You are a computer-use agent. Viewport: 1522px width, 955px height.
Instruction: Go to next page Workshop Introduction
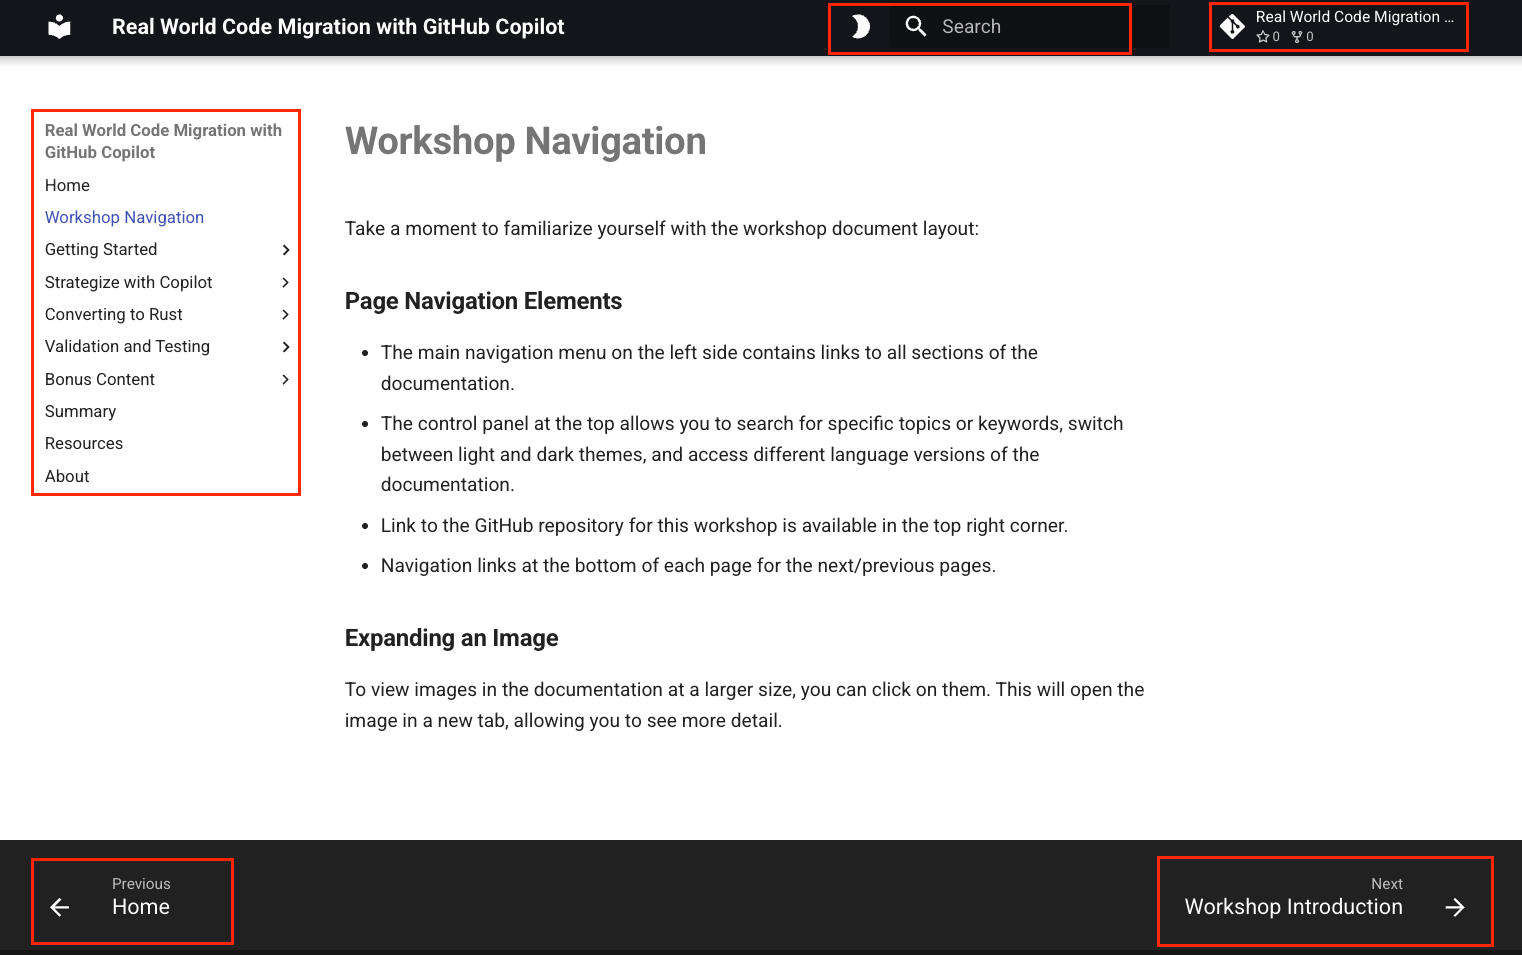point(1293,906)
